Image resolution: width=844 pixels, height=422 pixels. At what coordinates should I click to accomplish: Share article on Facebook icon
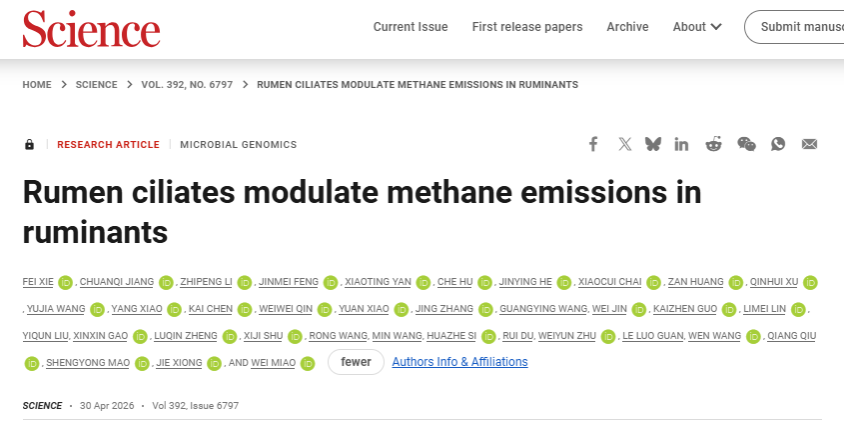(593, 144)
